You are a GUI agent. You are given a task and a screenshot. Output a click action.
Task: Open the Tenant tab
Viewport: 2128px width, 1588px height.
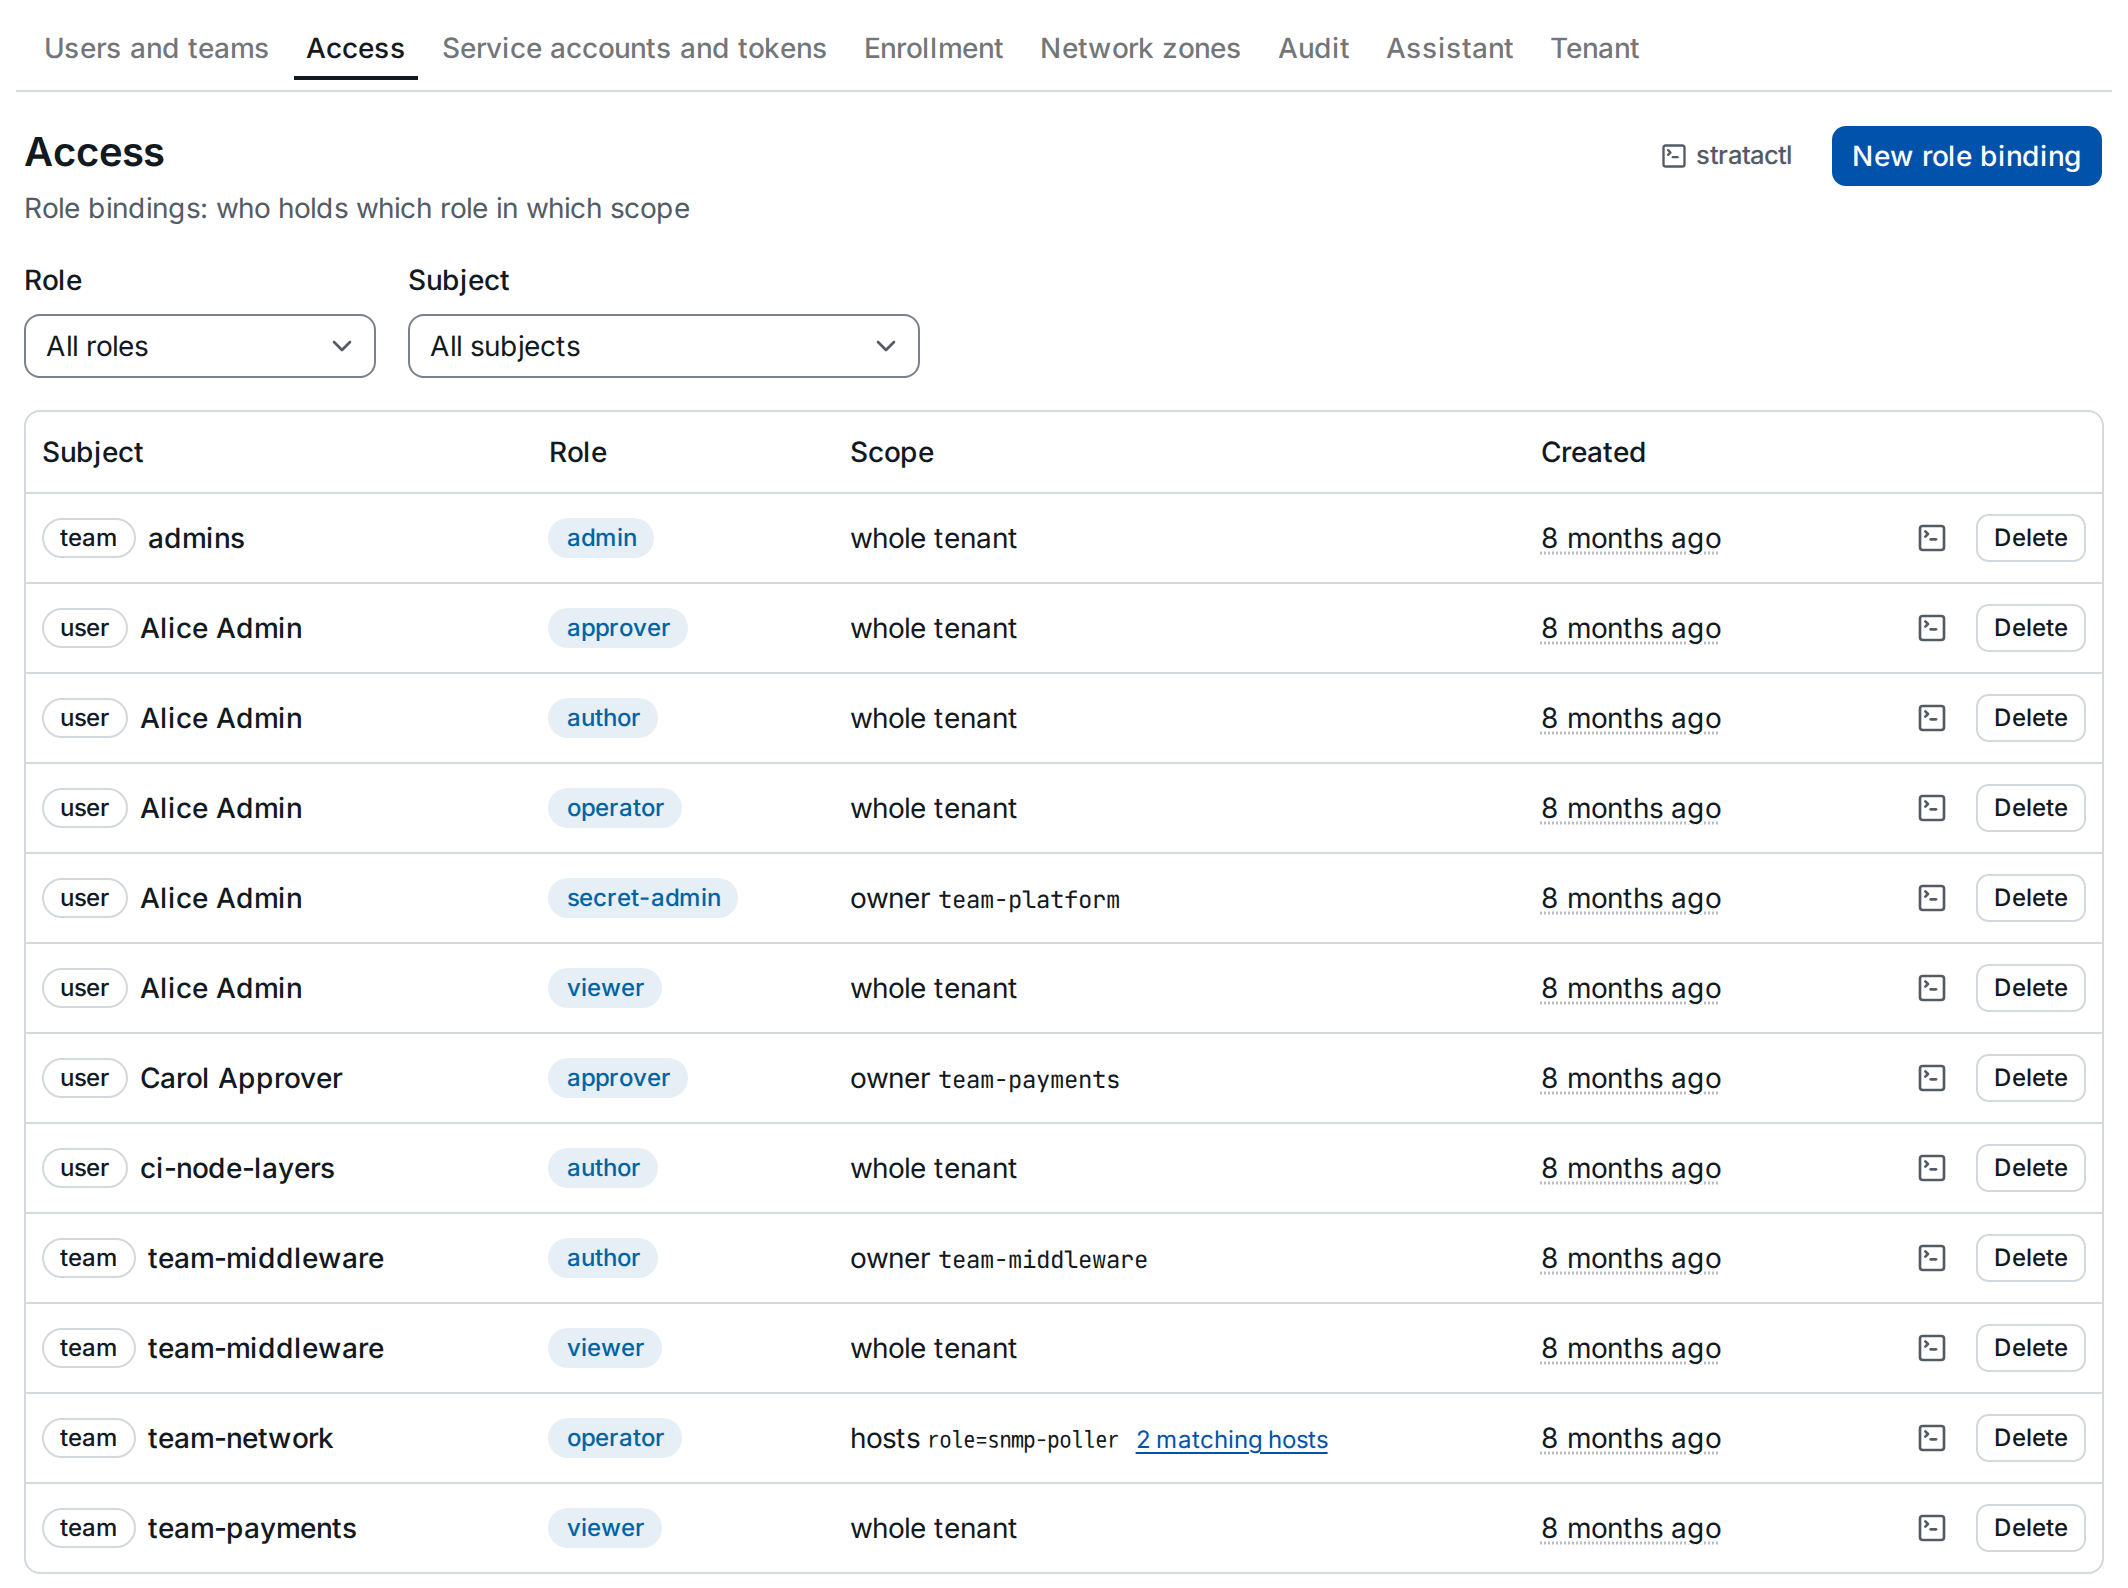coord(1594,48)
